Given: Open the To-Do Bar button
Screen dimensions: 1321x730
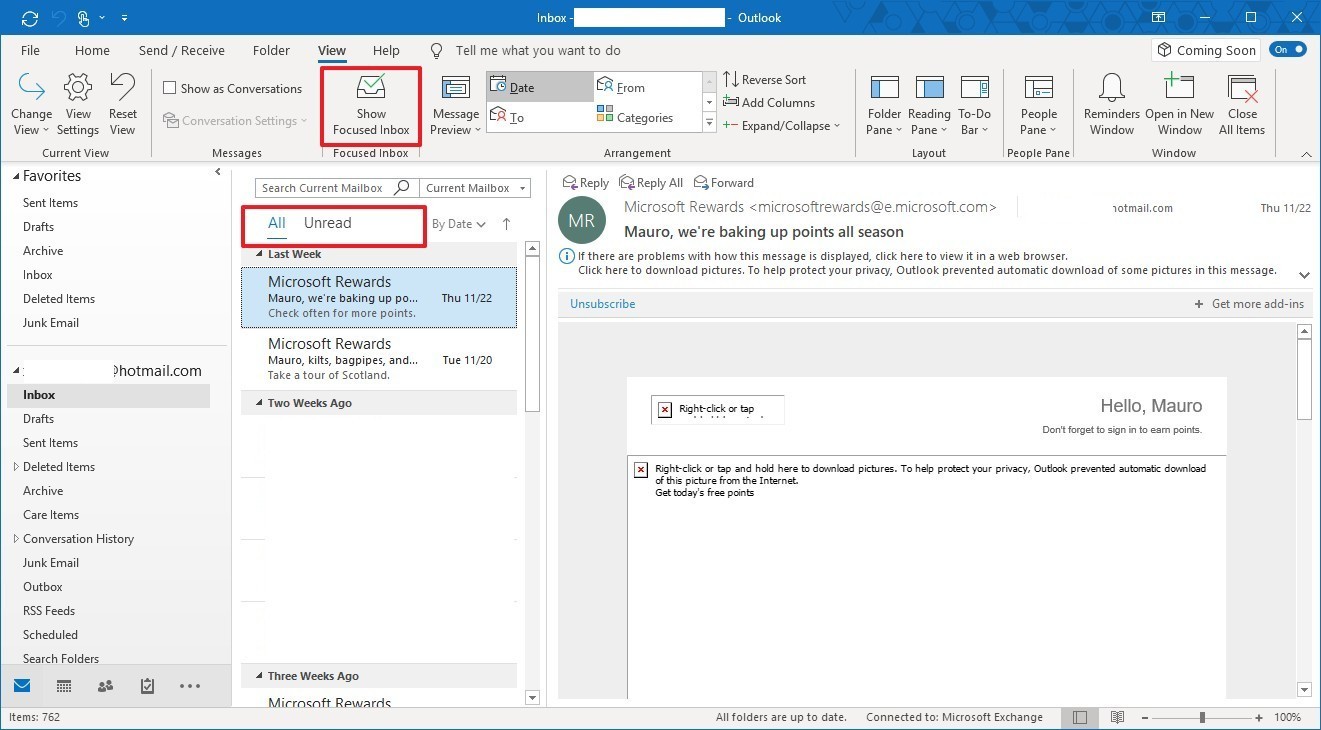Looking at the screenshot, I should click(974, 104).
